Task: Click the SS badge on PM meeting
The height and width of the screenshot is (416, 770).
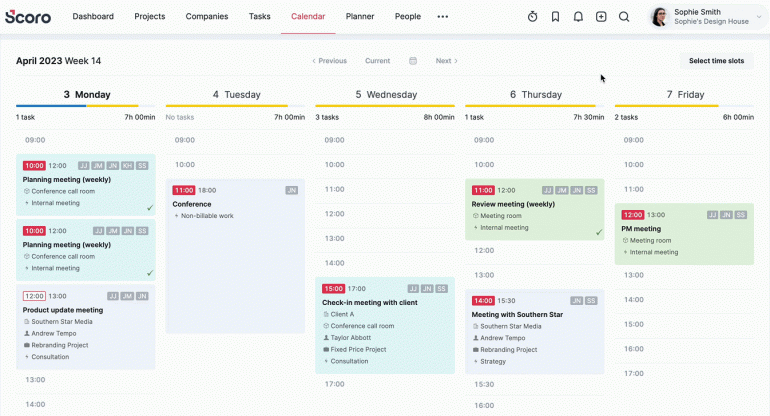Action: pyautogui.click(x=741, y=215)
